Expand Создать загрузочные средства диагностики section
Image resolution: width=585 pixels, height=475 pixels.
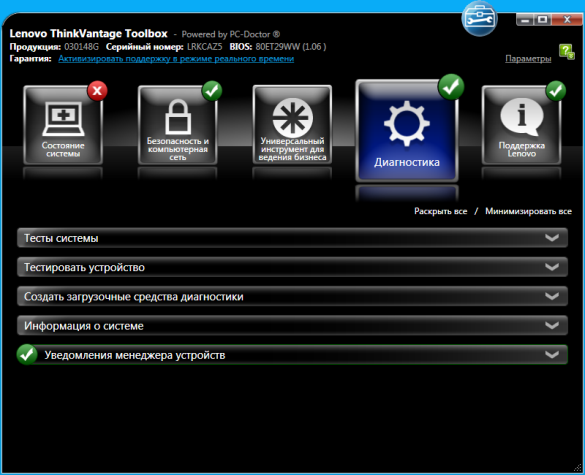point(292,296)
